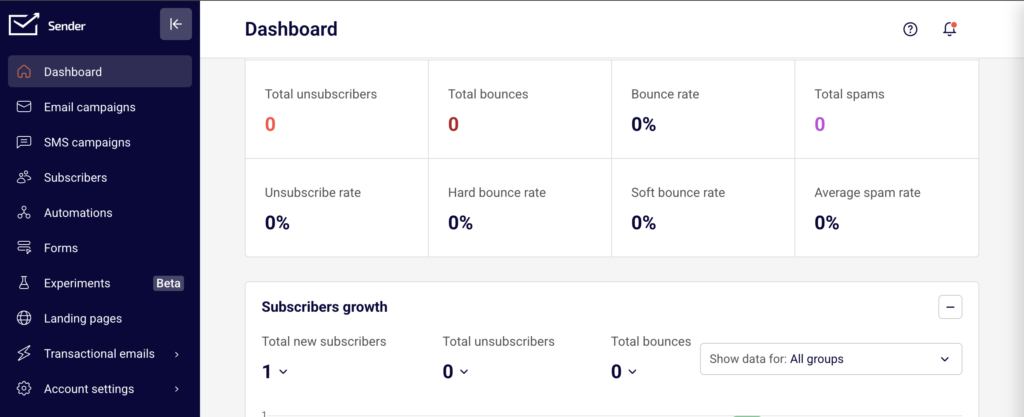
Task: Expand Total new subscribers value chevron
Action: click(x=283, y=371)
